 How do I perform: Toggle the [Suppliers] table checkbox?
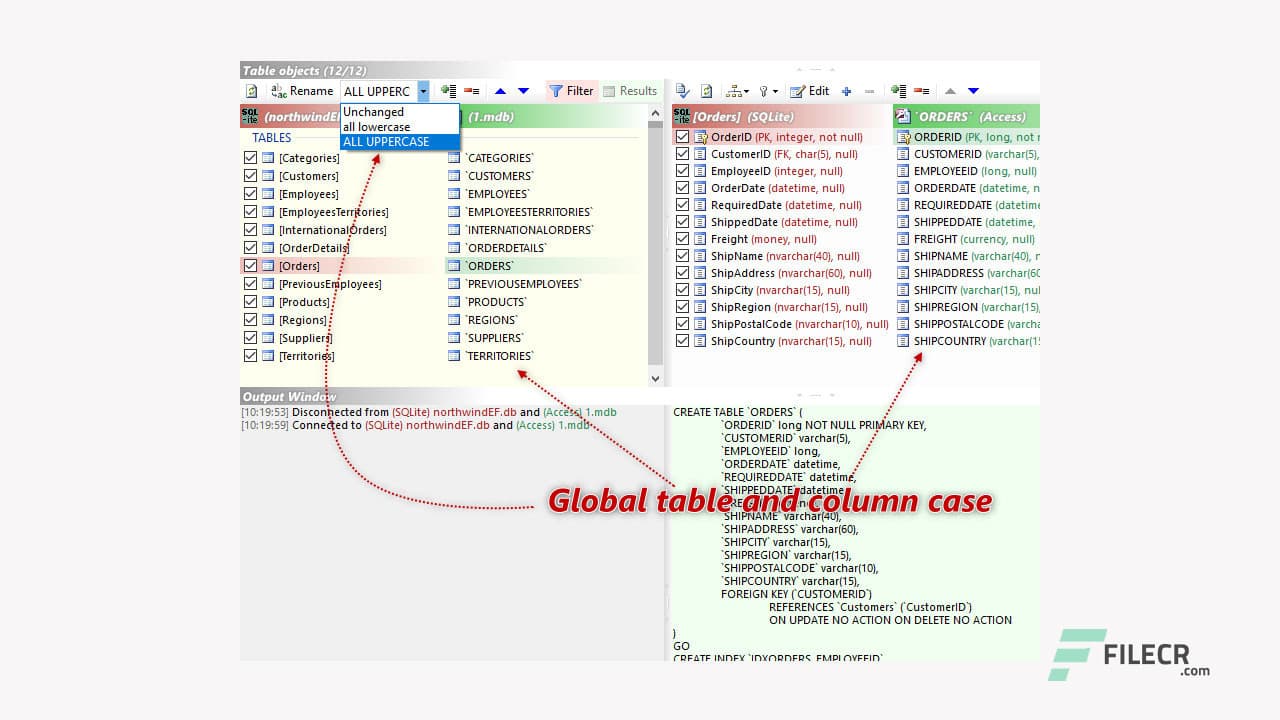pos(251,338)
